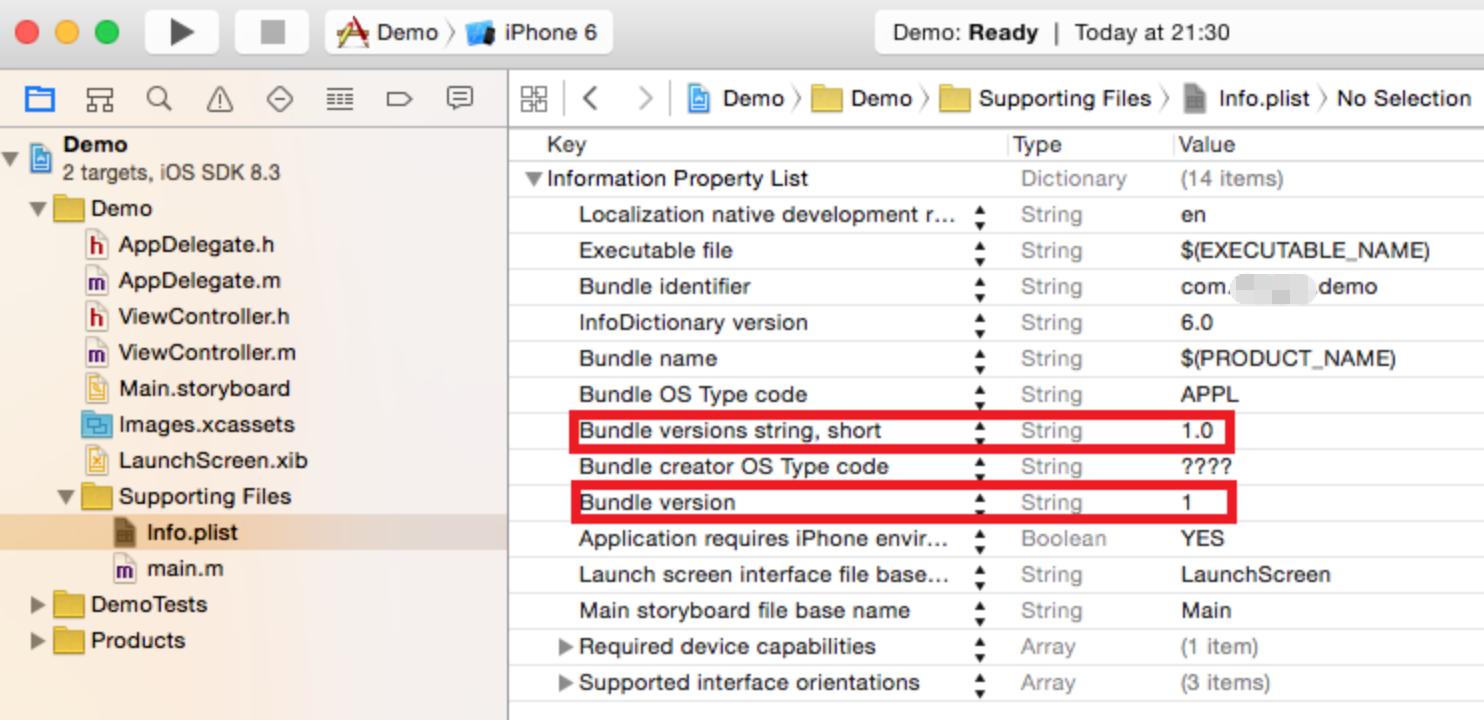The image size is (1484, 720).
Task: Collapse the Demo project root
Action: click(11, 158)
